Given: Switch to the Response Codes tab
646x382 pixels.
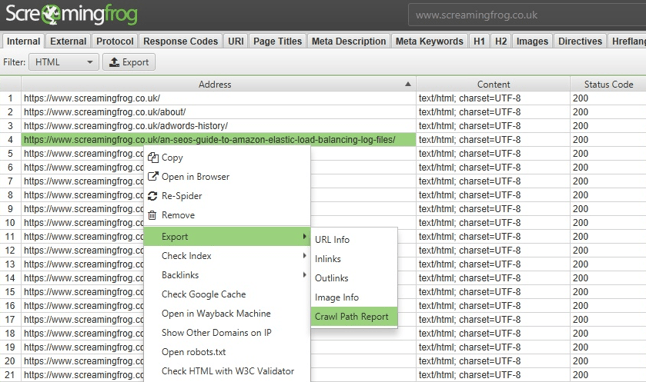Looking at the screenshot, I should [x=180, y=41].
